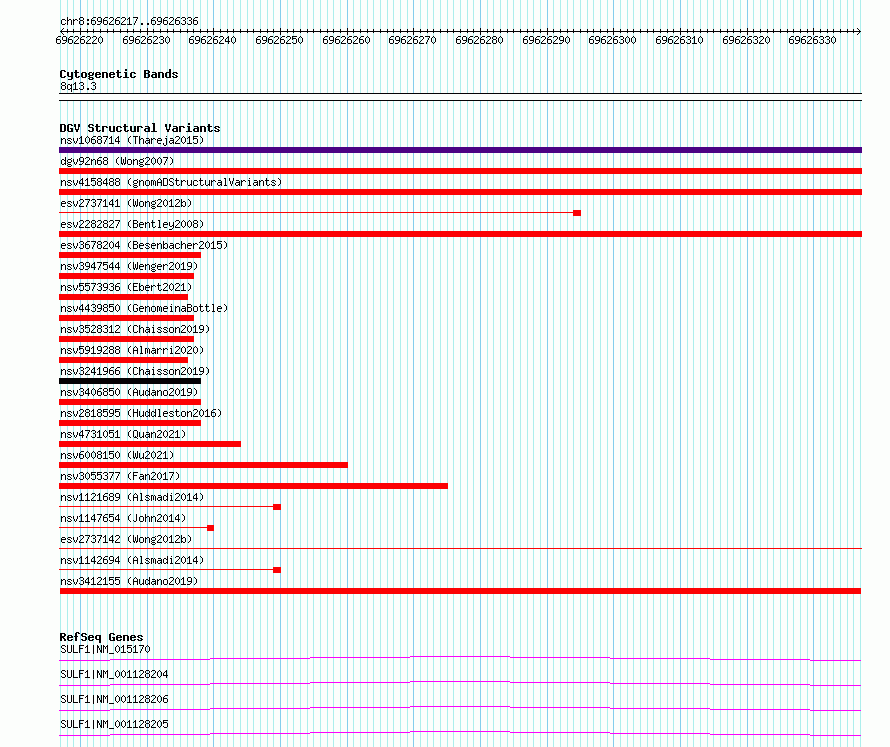Viewport: 890px width, 747px height.
Task: Select the nsv3947544 (Wenger2019) label
Action: click(x=129, y=266)
